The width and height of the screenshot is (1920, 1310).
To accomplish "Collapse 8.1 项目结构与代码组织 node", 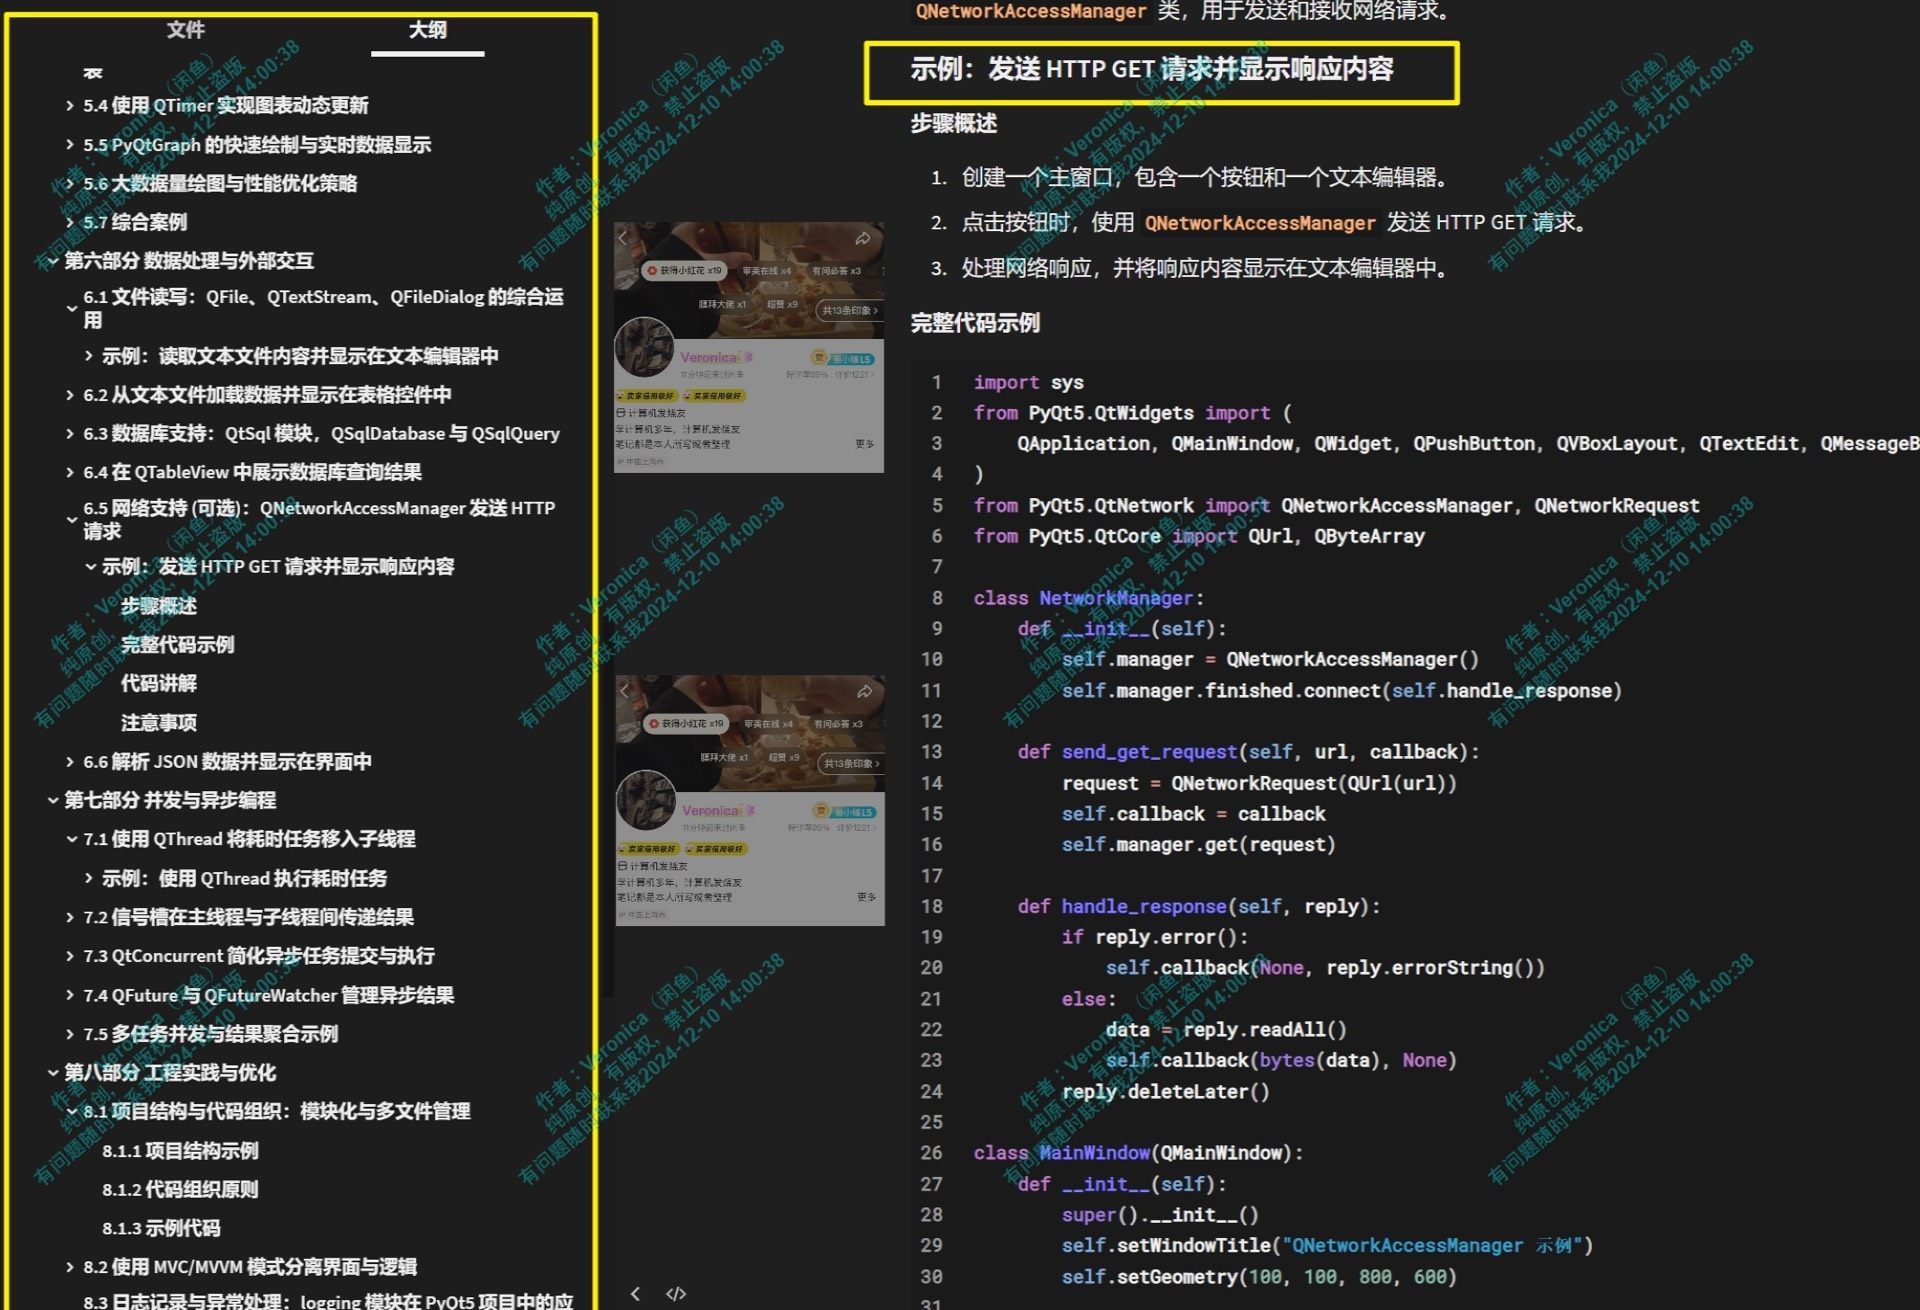I will coord(71,1111).
